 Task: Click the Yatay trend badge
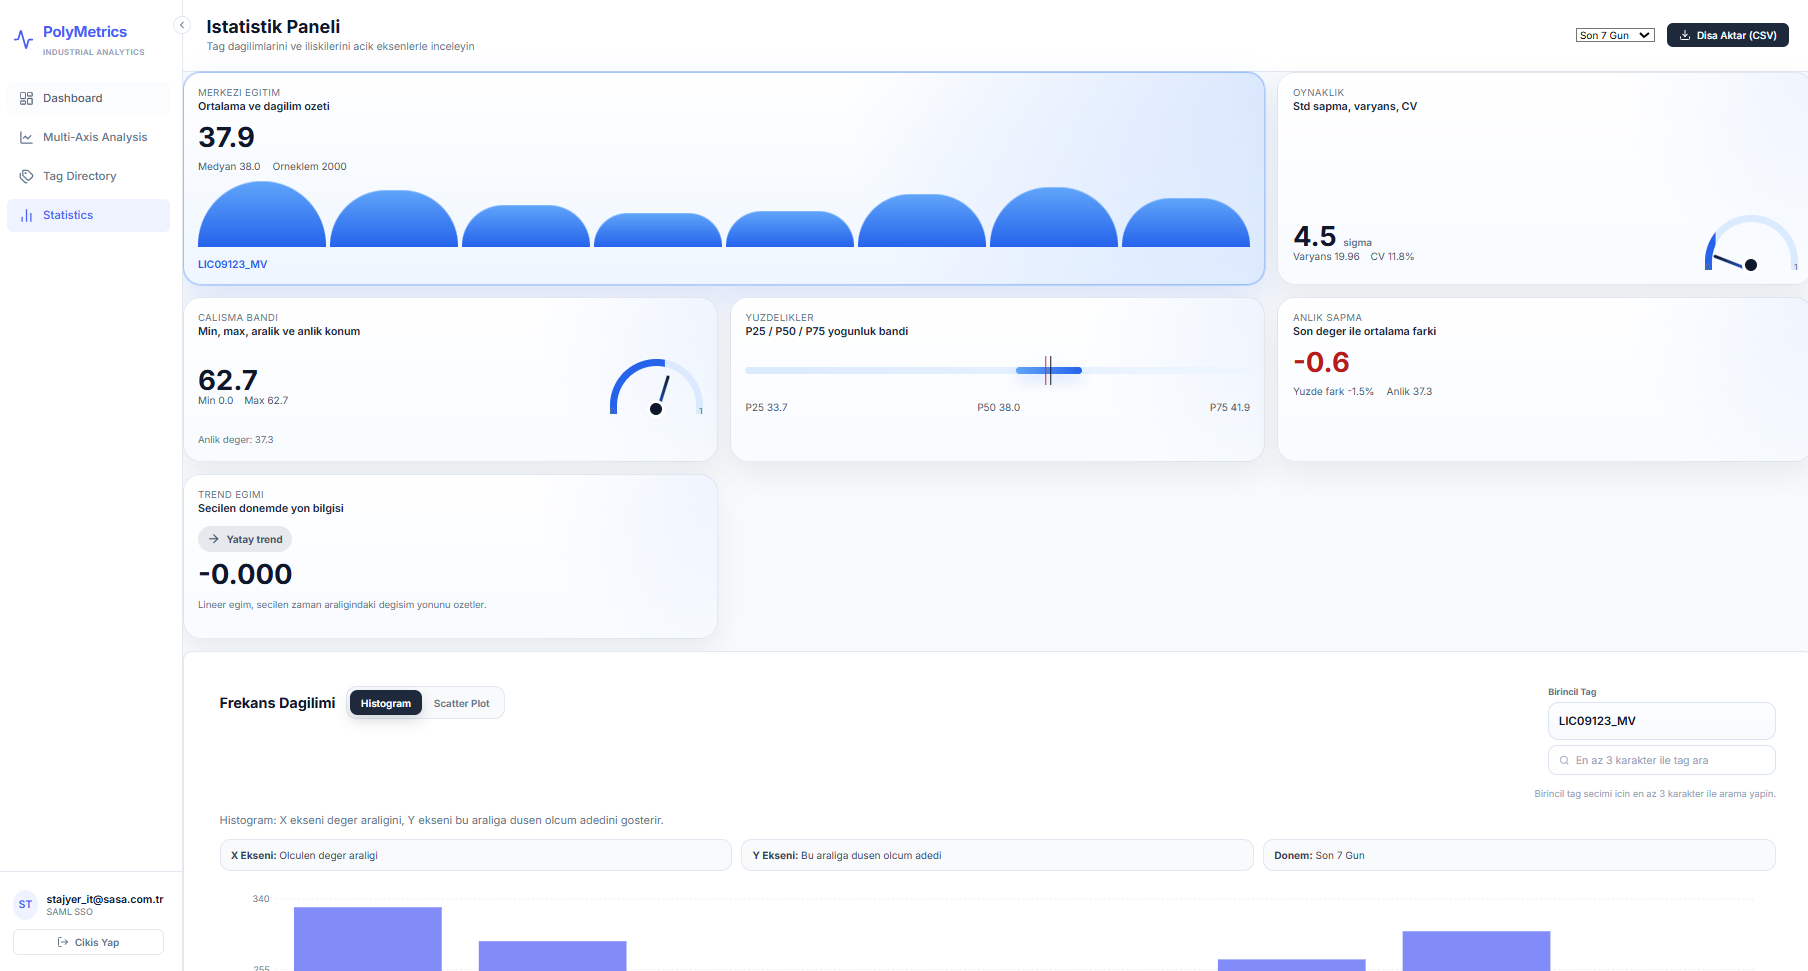pos(245,539)
